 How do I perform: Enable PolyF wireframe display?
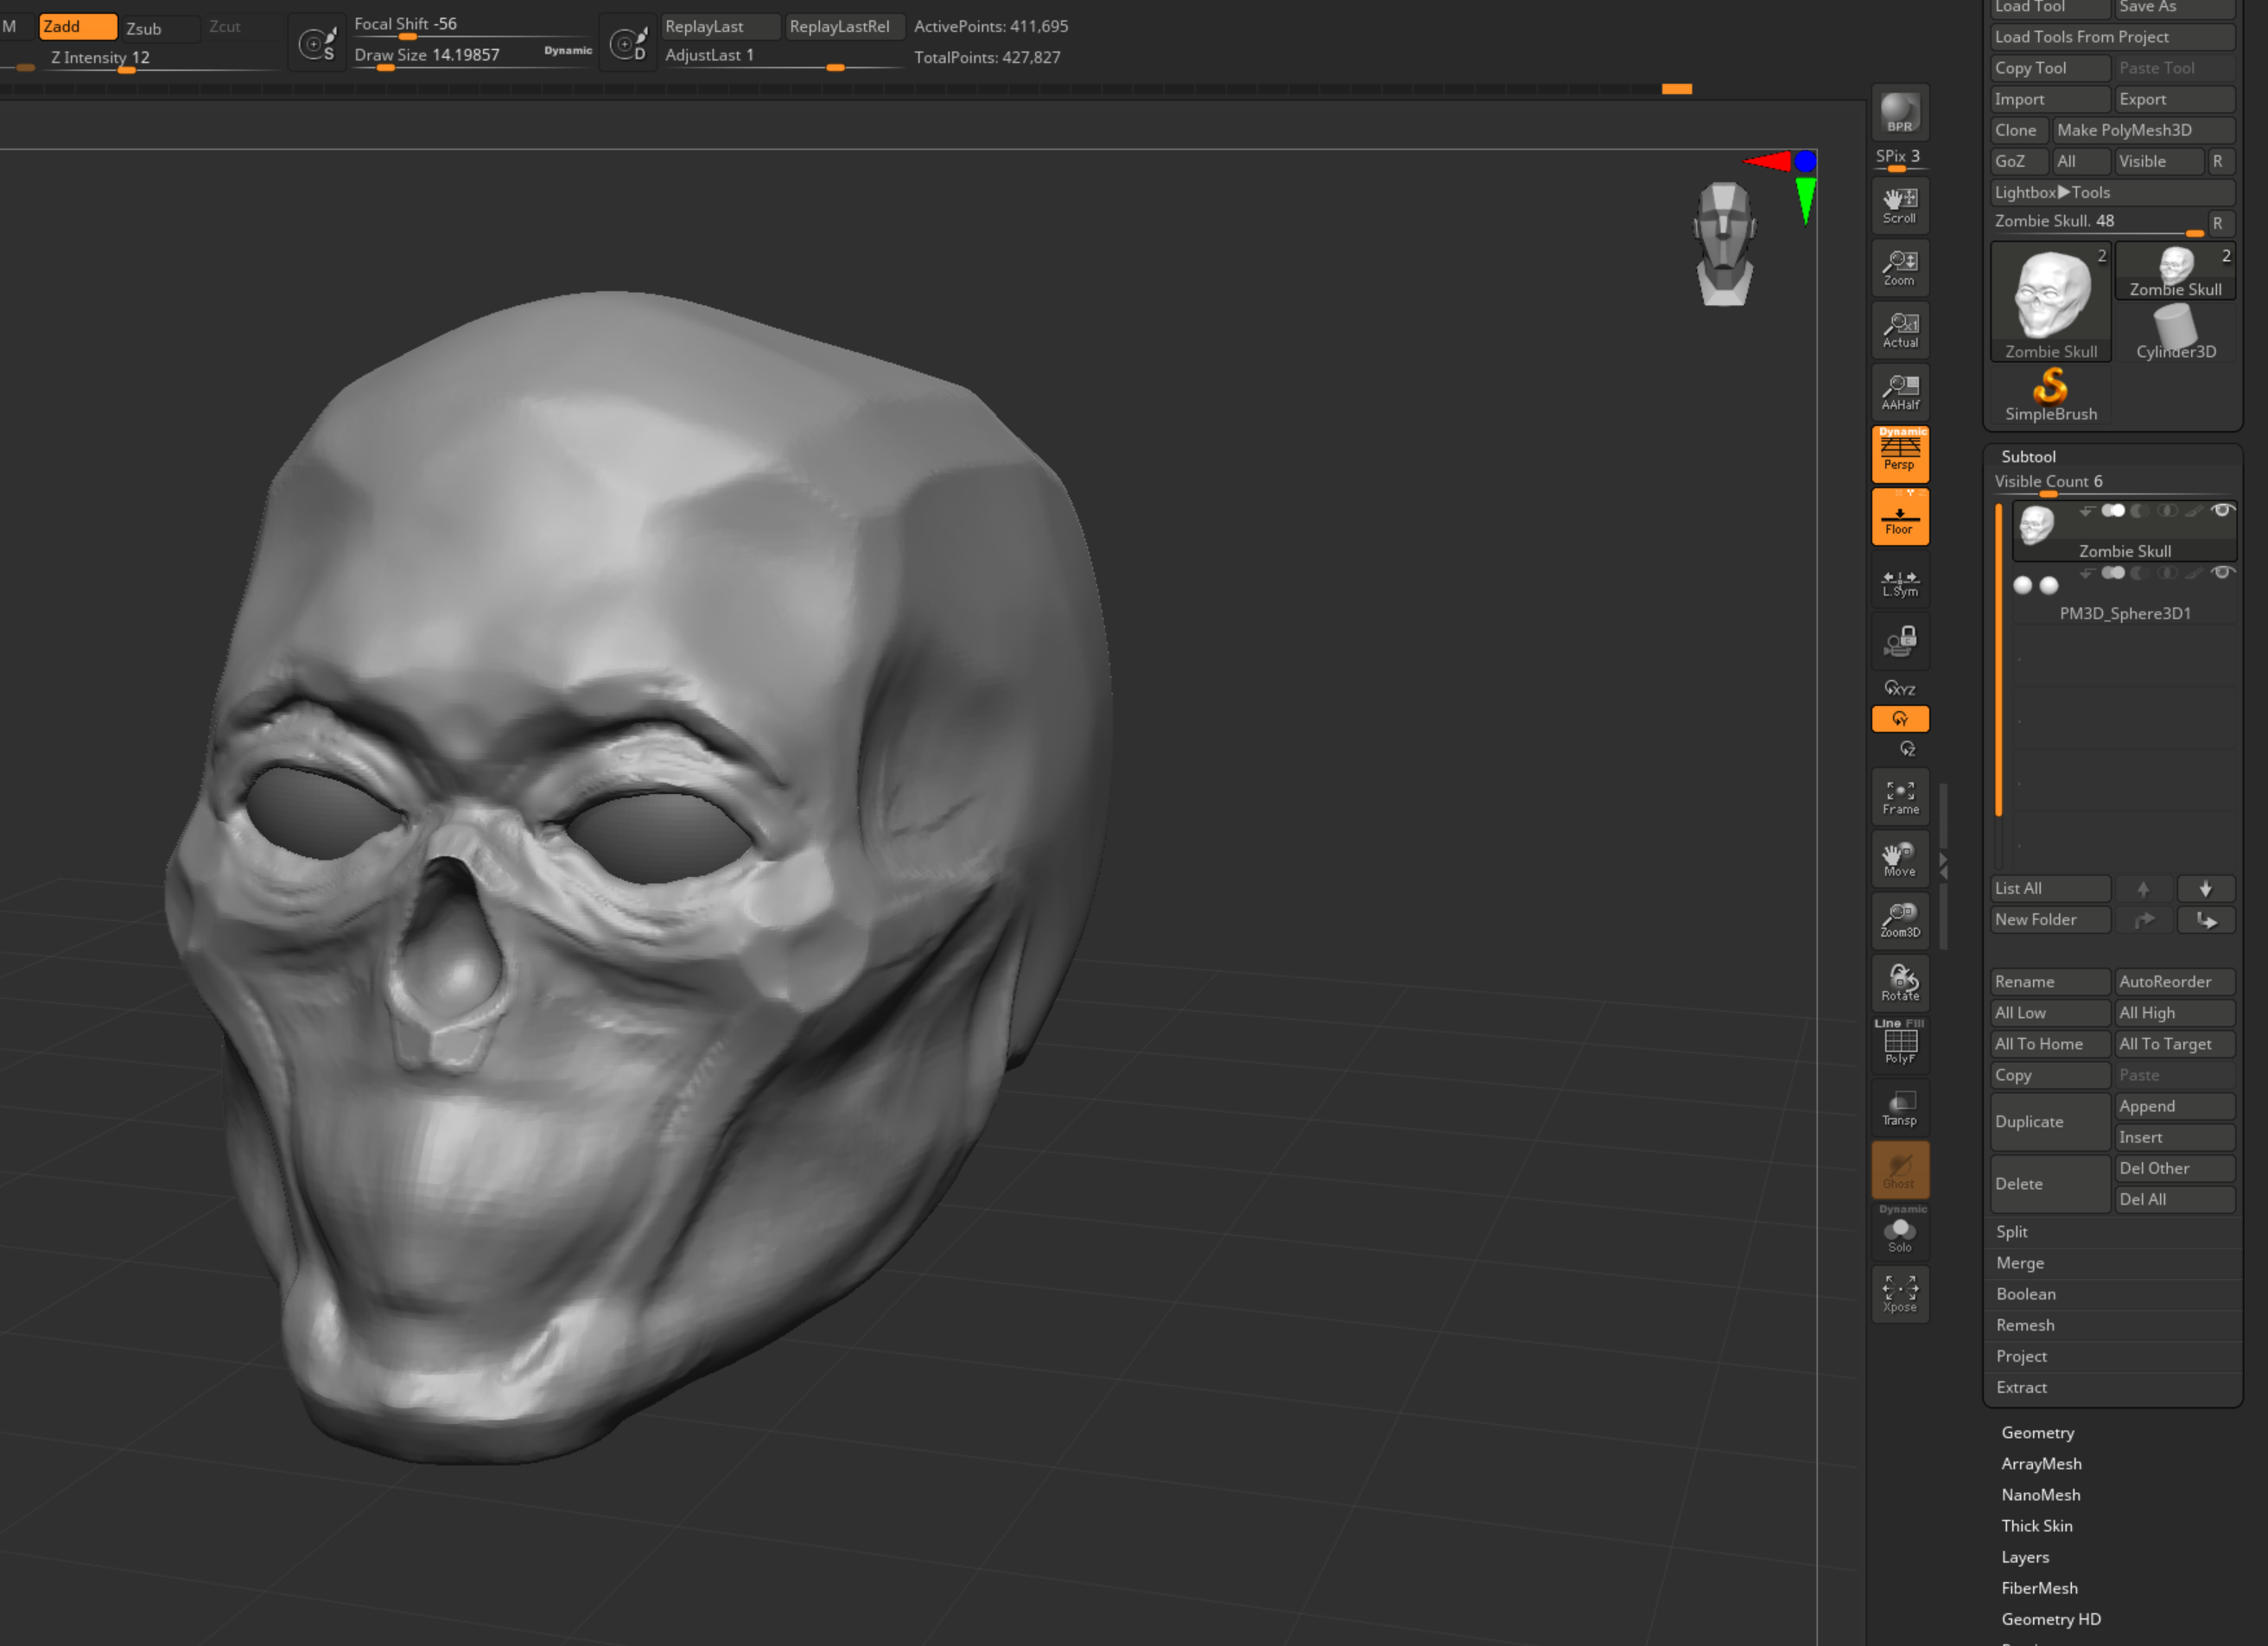(1899, 1044)
